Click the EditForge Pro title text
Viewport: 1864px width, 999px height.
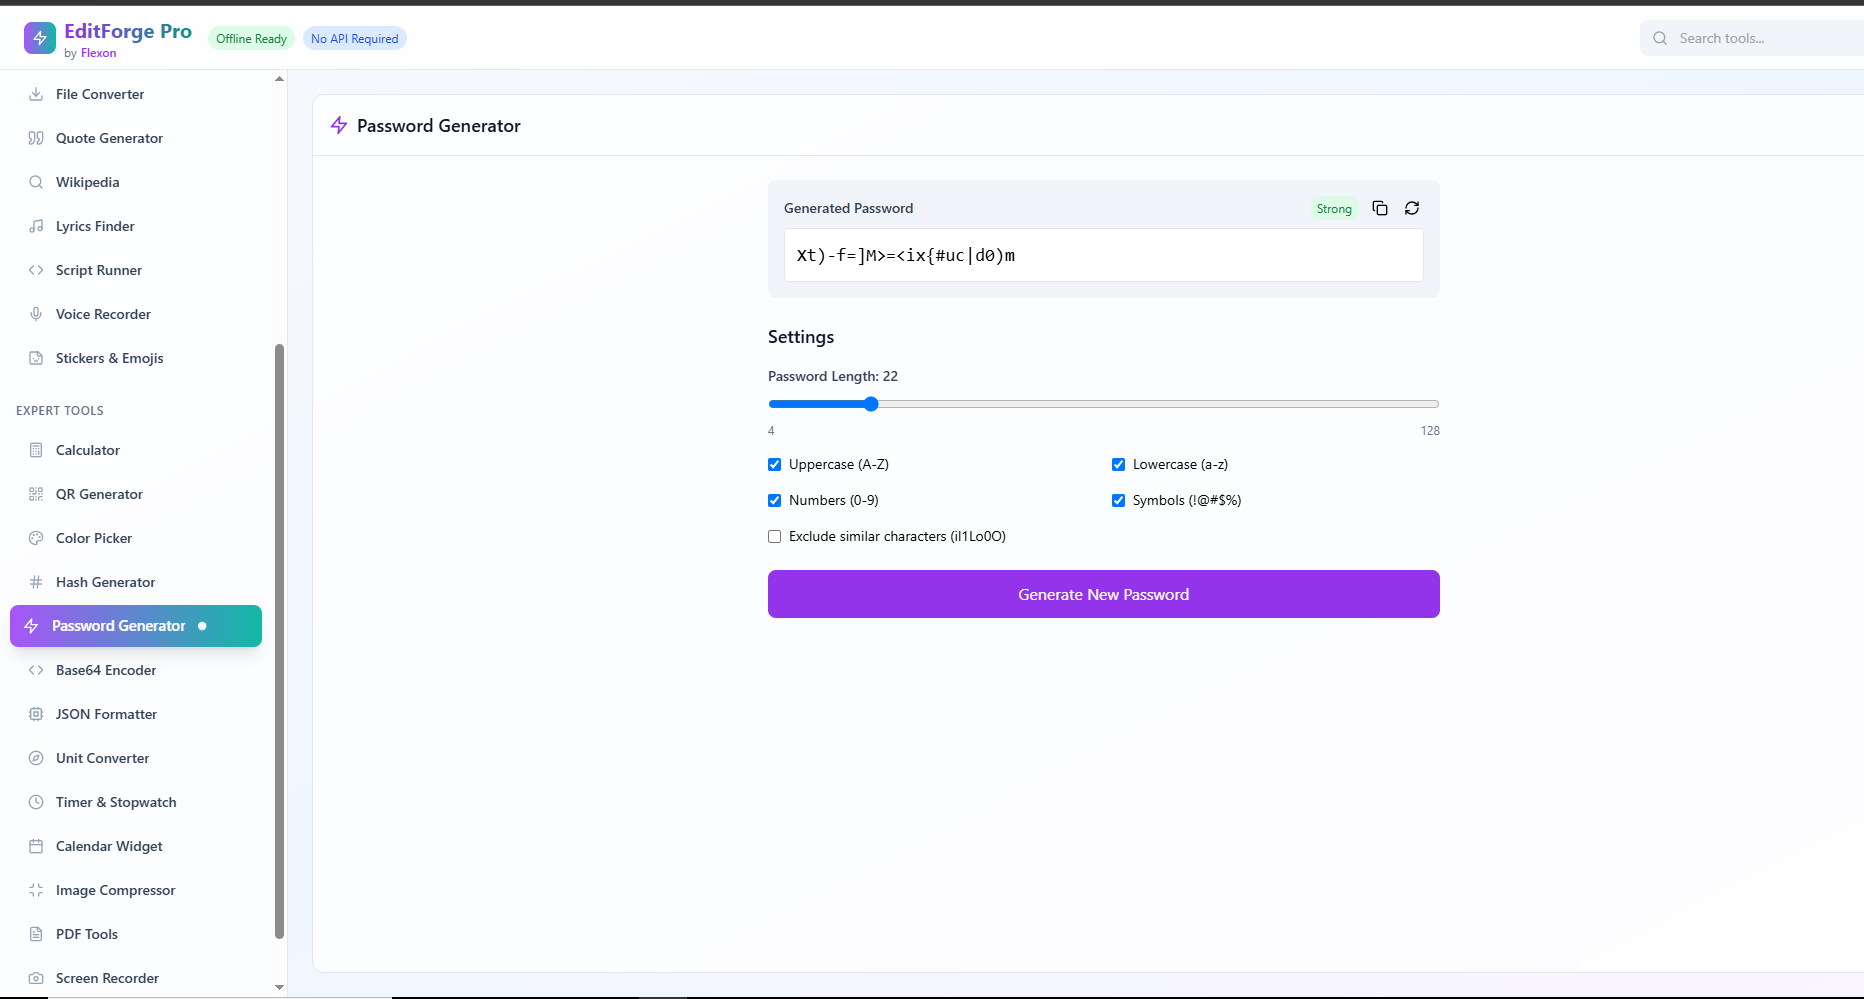pos(128,31)
